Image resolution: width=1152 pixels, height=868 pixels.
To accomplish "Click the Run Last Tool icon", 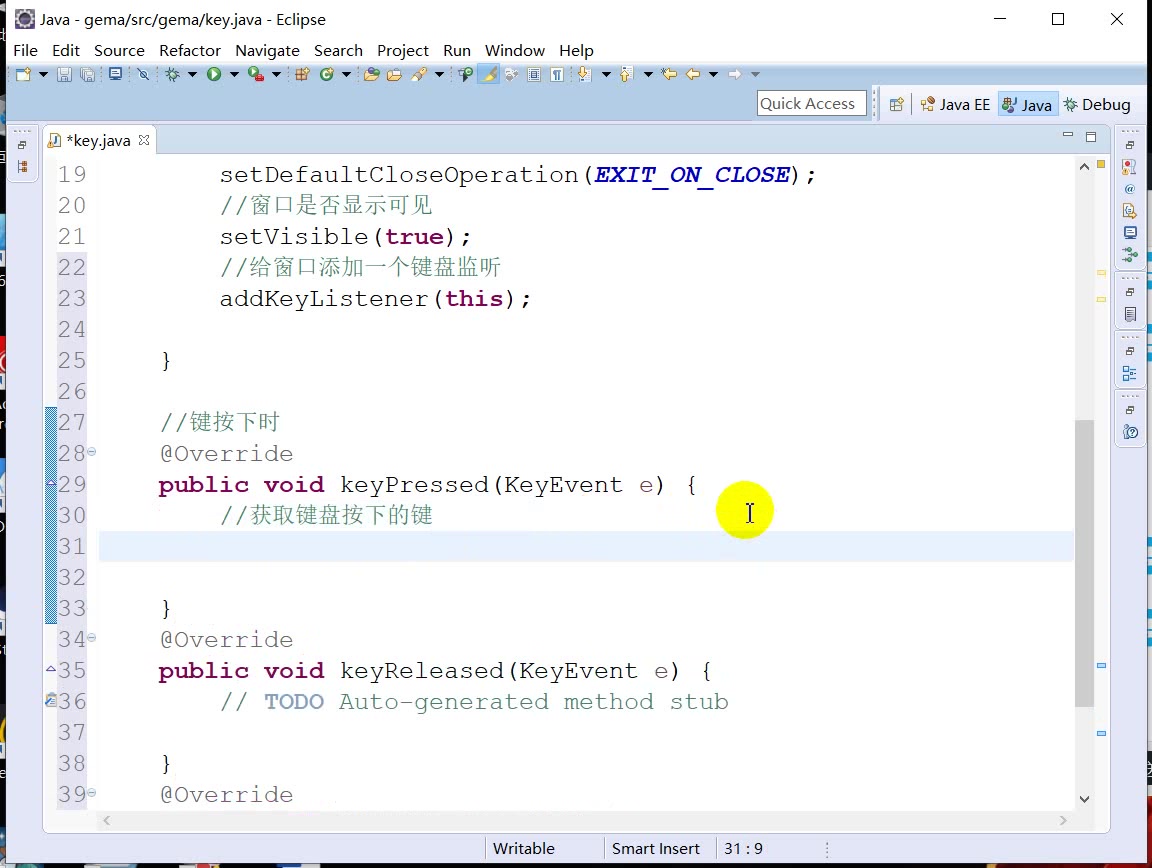I will click(x=256, y=74).
